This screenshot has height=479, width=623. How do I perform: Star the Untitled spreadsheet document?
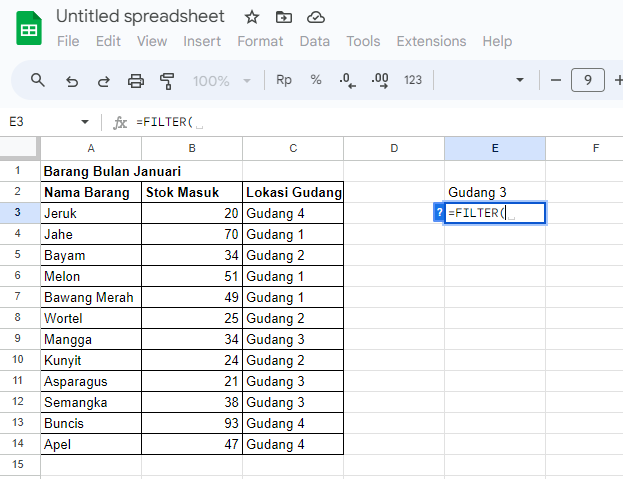[x=252, y=17]
